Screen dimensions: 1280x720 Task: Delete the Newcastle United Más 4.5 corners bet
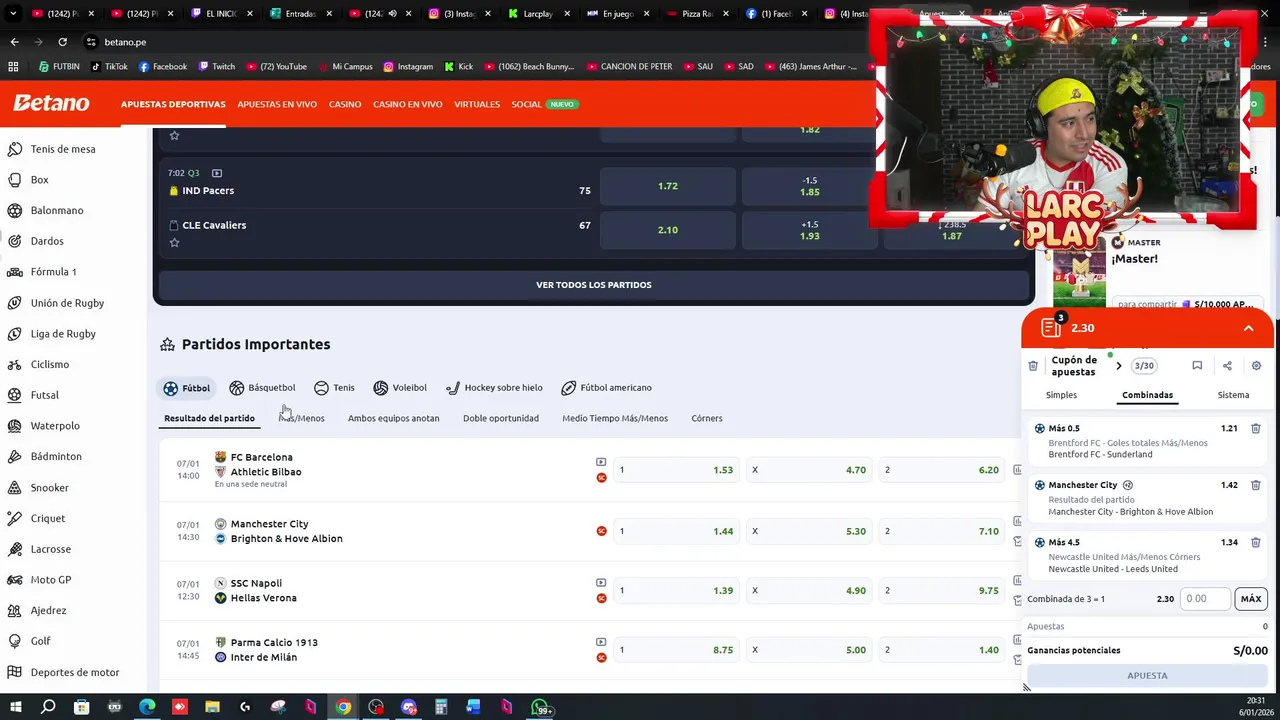pos(1256,542)
